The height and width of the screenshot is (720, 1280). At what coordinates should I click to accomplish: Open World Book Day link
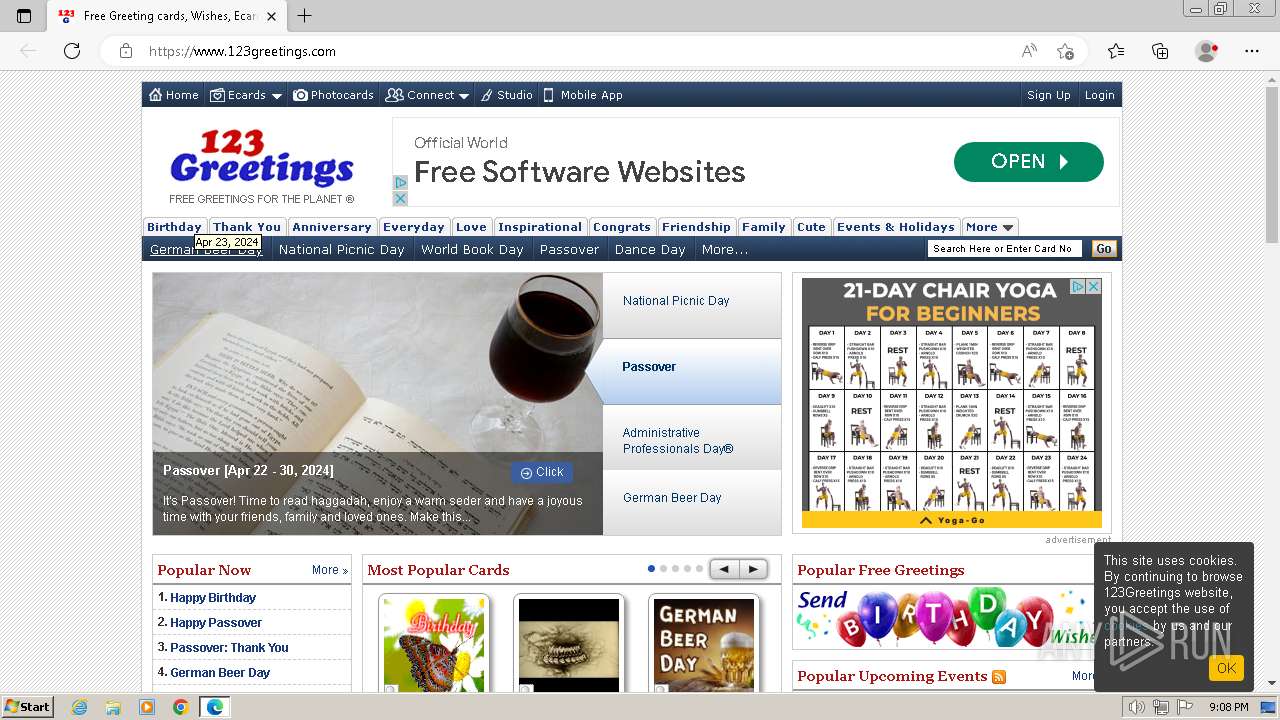(472, 250)
